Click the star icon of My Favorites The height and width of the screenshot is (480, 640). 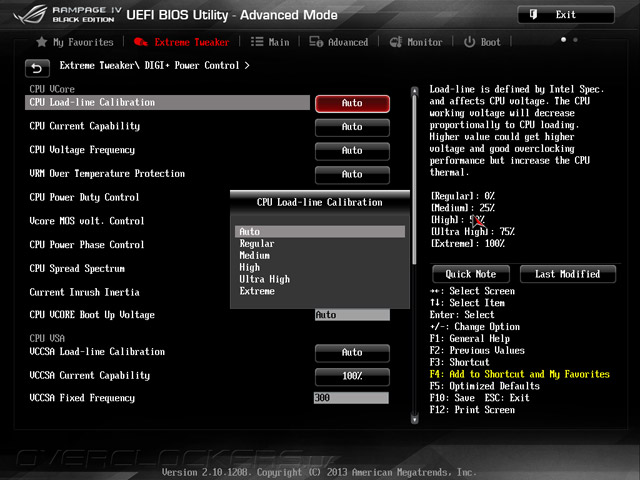(42, 42)
